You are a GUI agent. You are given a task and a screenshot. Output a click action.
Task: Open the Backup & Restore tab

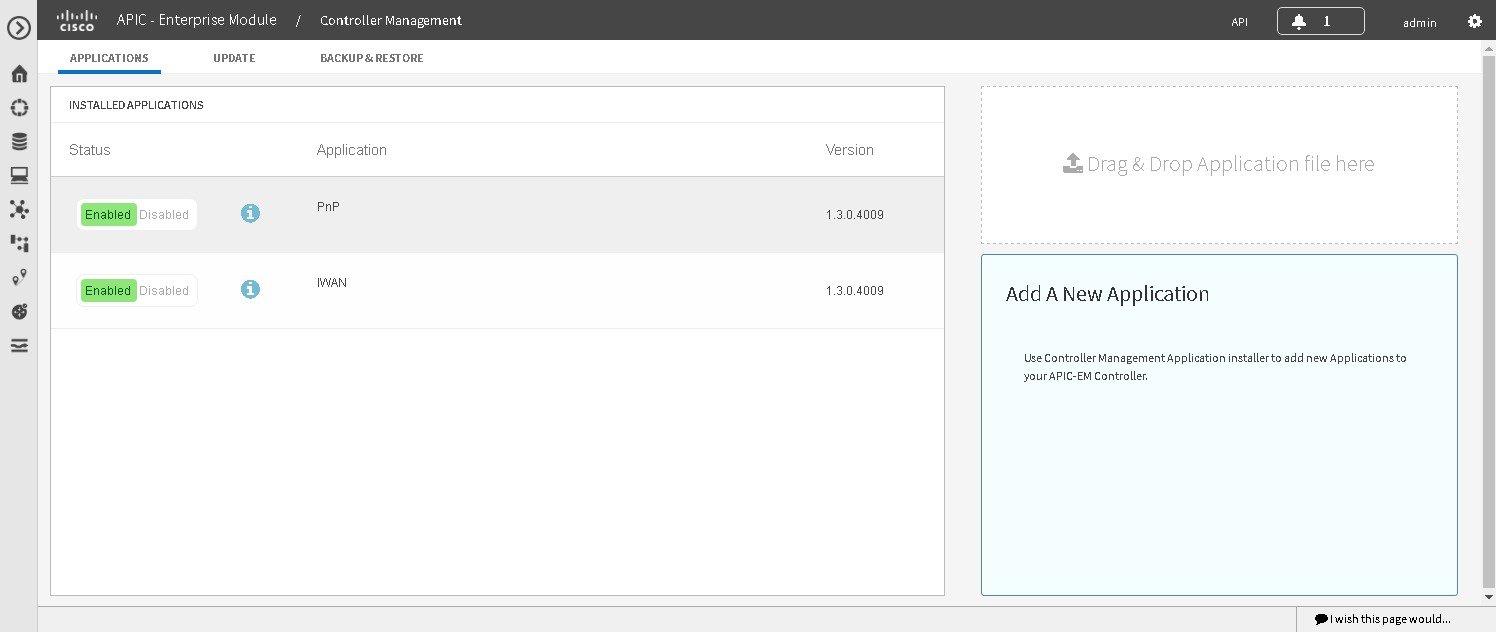click(x=371, y=58)
